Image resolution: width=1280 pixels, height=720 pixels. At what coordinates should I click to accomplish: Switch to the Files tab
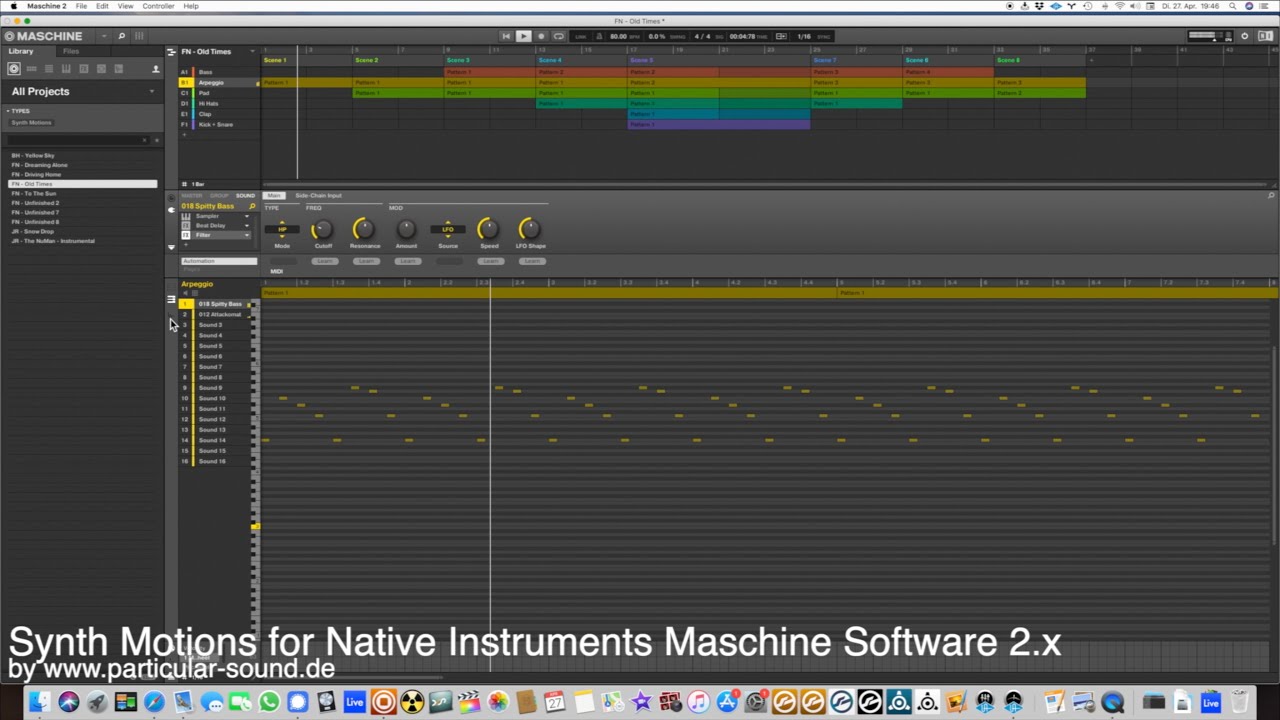pos(71,51)
